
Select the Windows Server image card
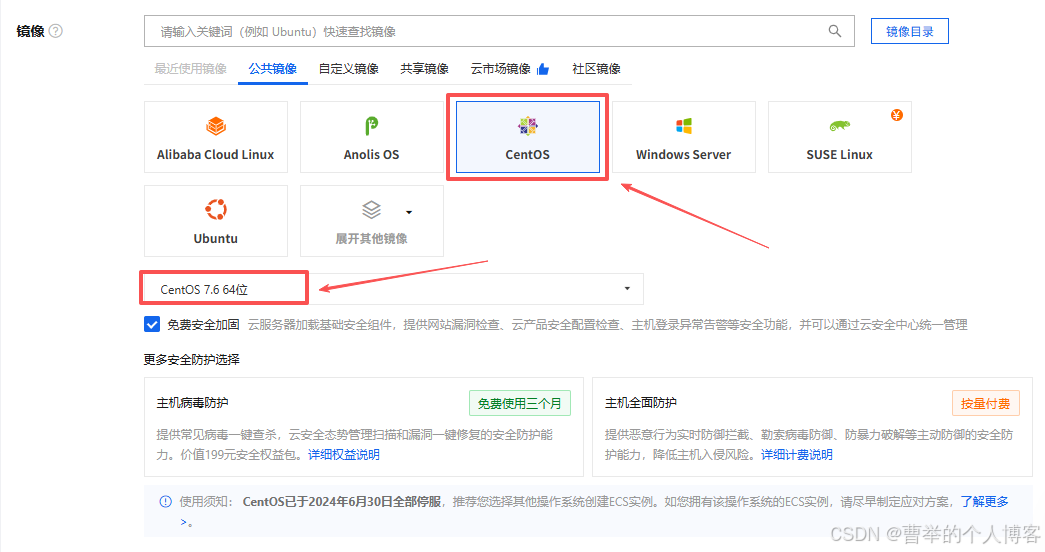[x=683, y=137]
